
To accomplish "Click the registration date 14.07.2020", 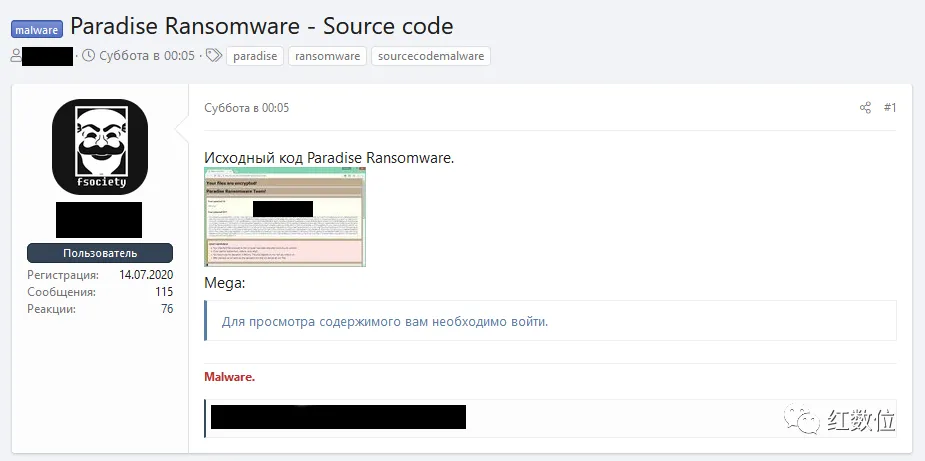I will click(146, 275).
